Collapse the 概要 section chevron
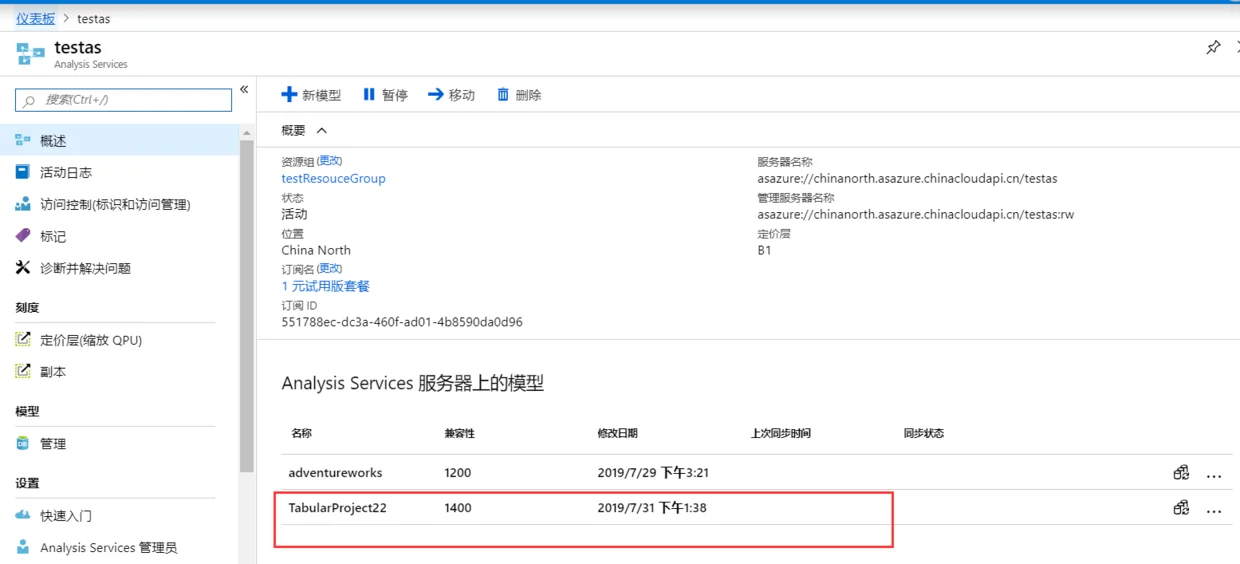Viewport: 1240px width, 564px height. 321,131
